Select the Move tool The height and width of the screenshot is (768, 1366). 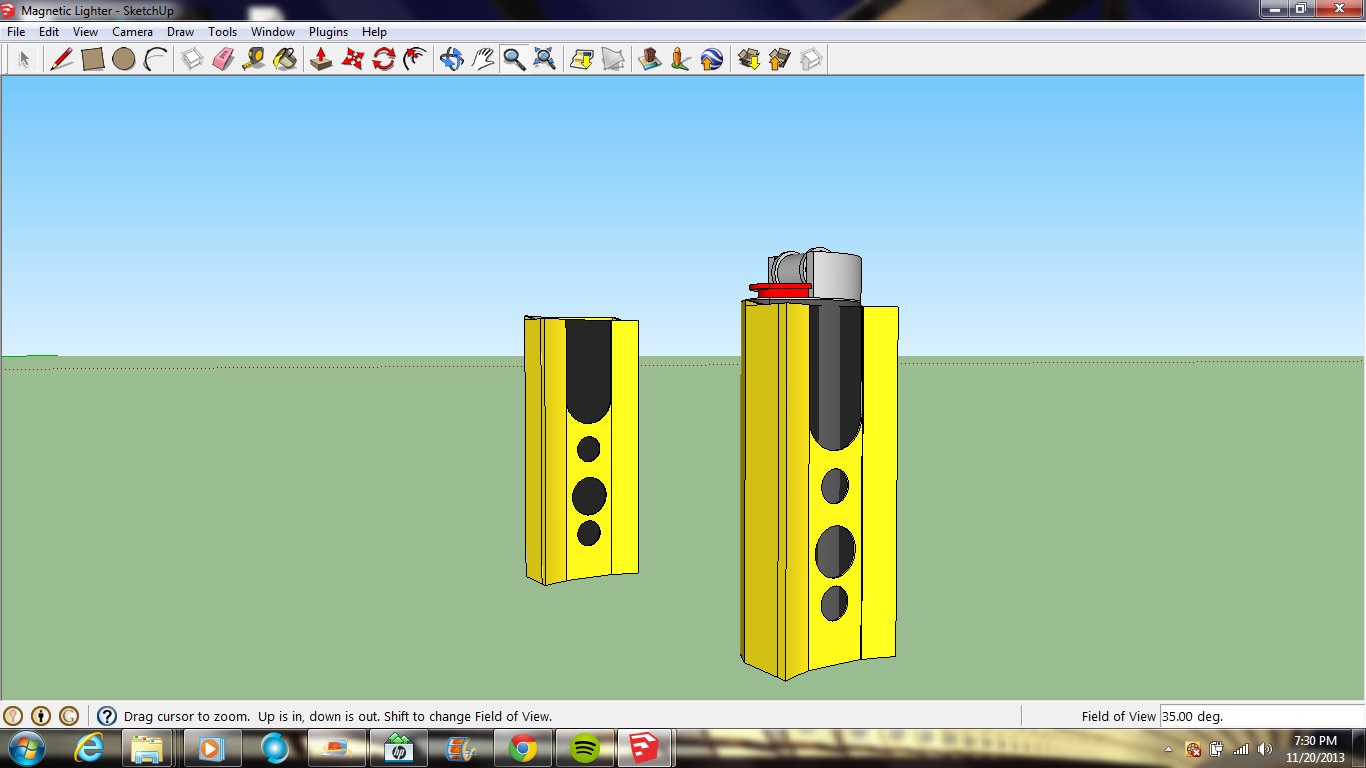[353, 59]
